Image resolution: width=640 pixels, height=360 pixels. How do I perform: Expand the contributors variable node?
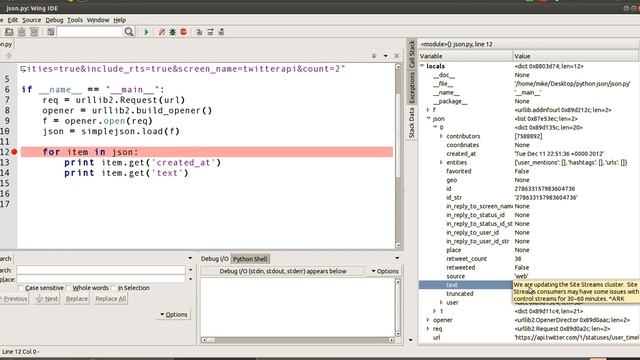(x=441, y=136)
